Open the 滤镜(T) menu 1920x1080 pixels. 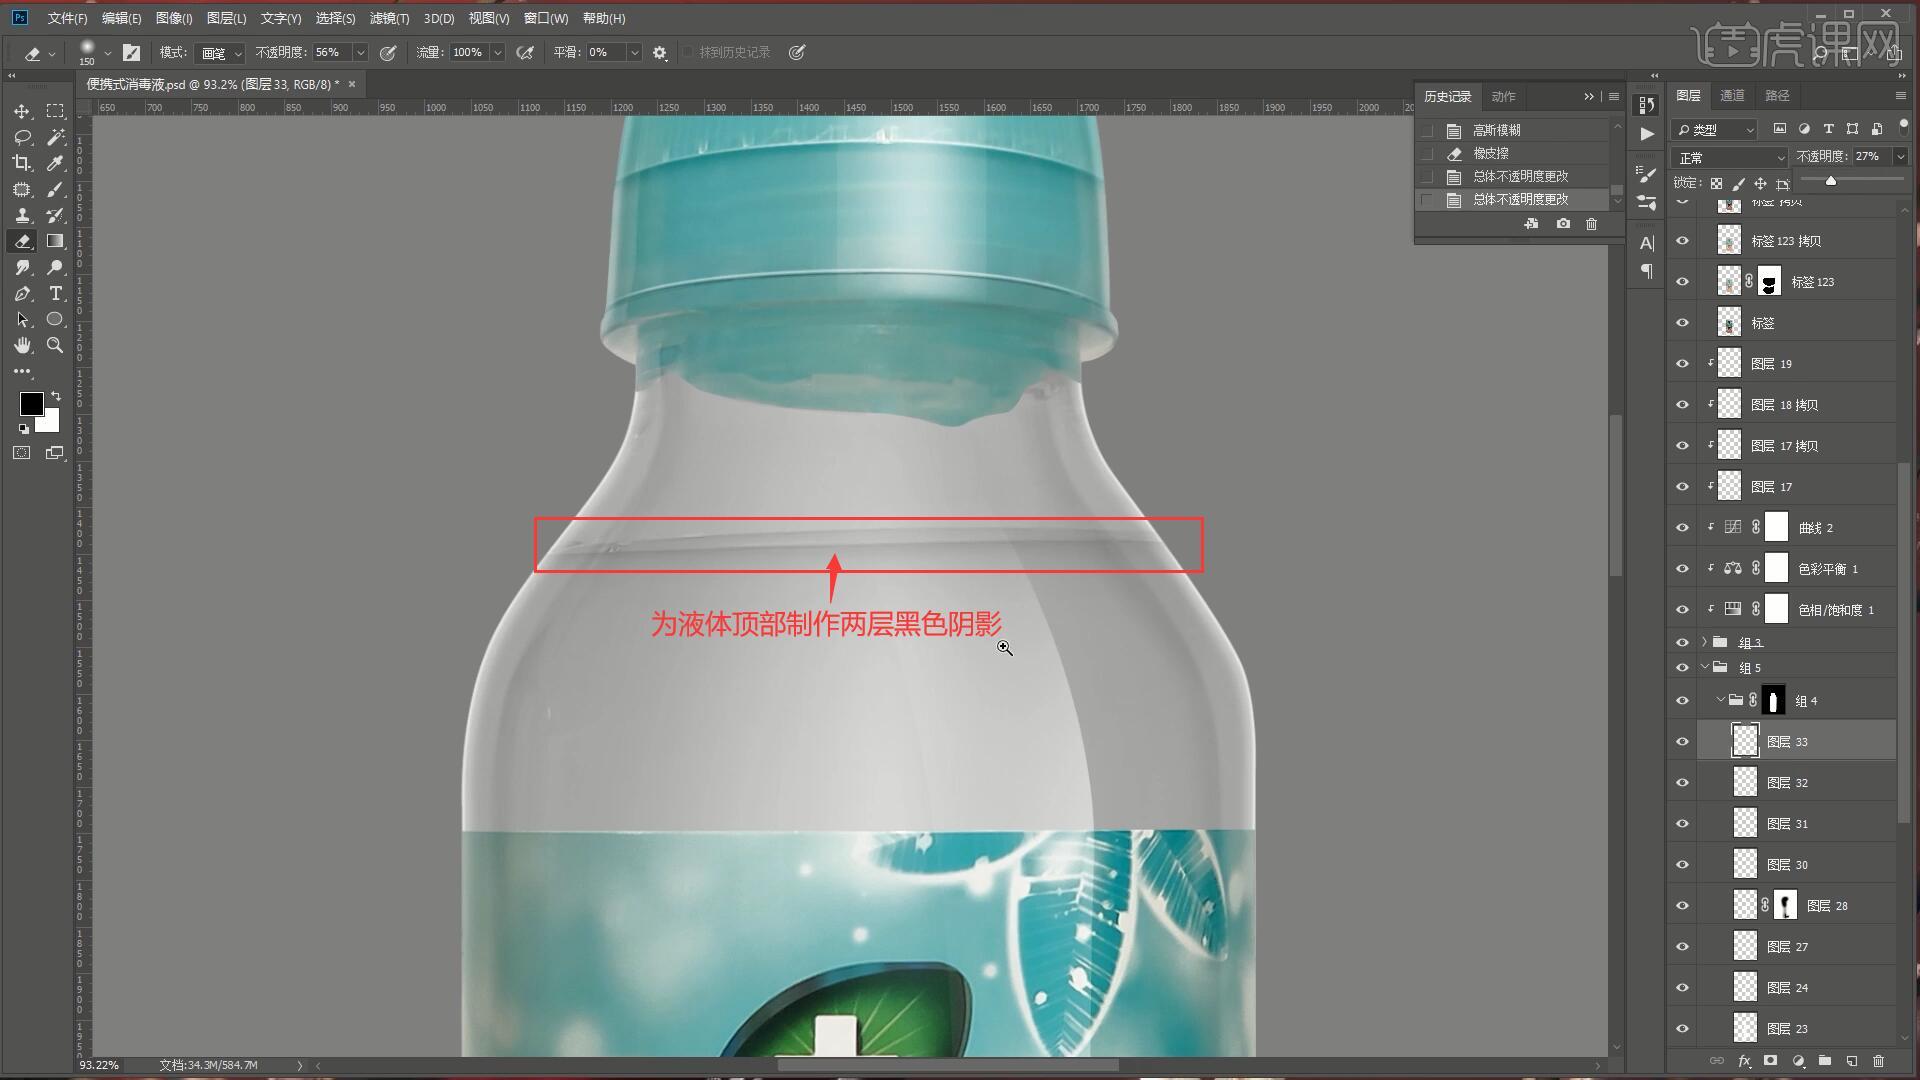[x=388, y=18]
